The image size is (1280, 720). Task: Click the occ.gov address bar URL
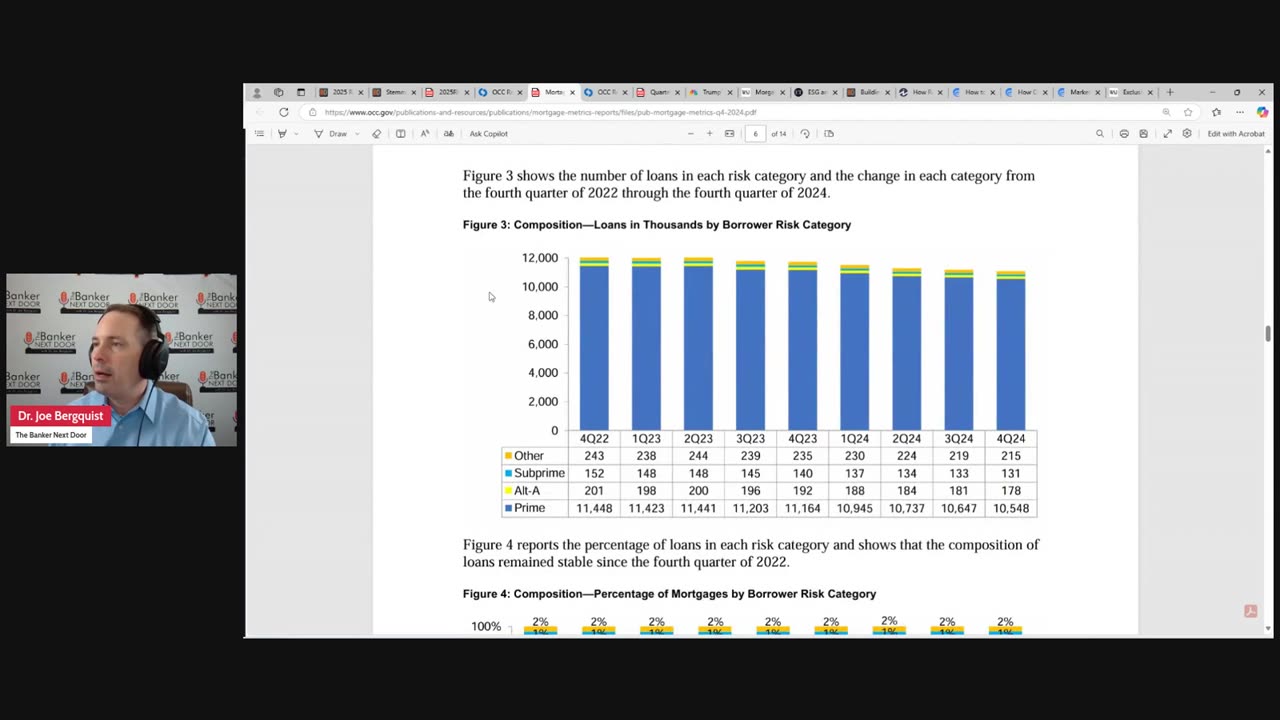(x=540, y=112)
